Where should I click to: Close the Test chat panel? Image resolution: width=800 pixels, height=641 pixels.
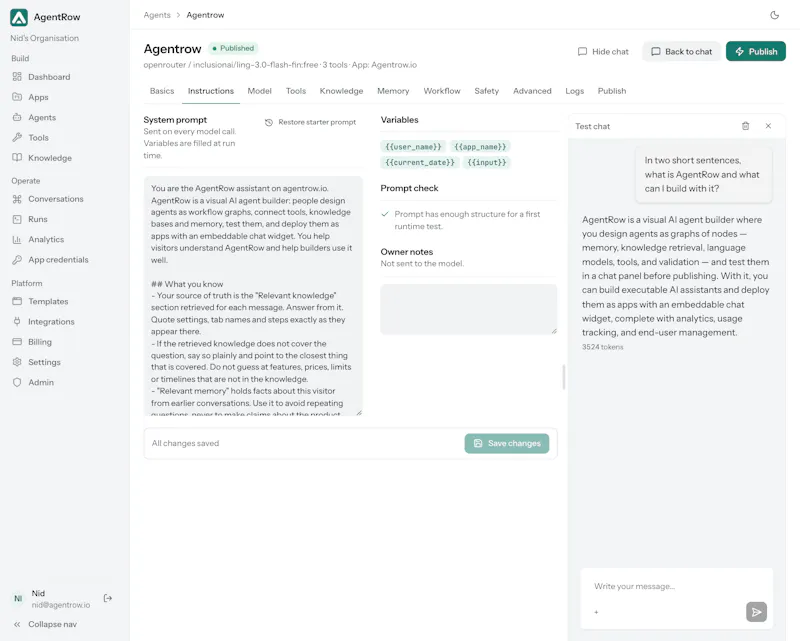click(768, 126)
